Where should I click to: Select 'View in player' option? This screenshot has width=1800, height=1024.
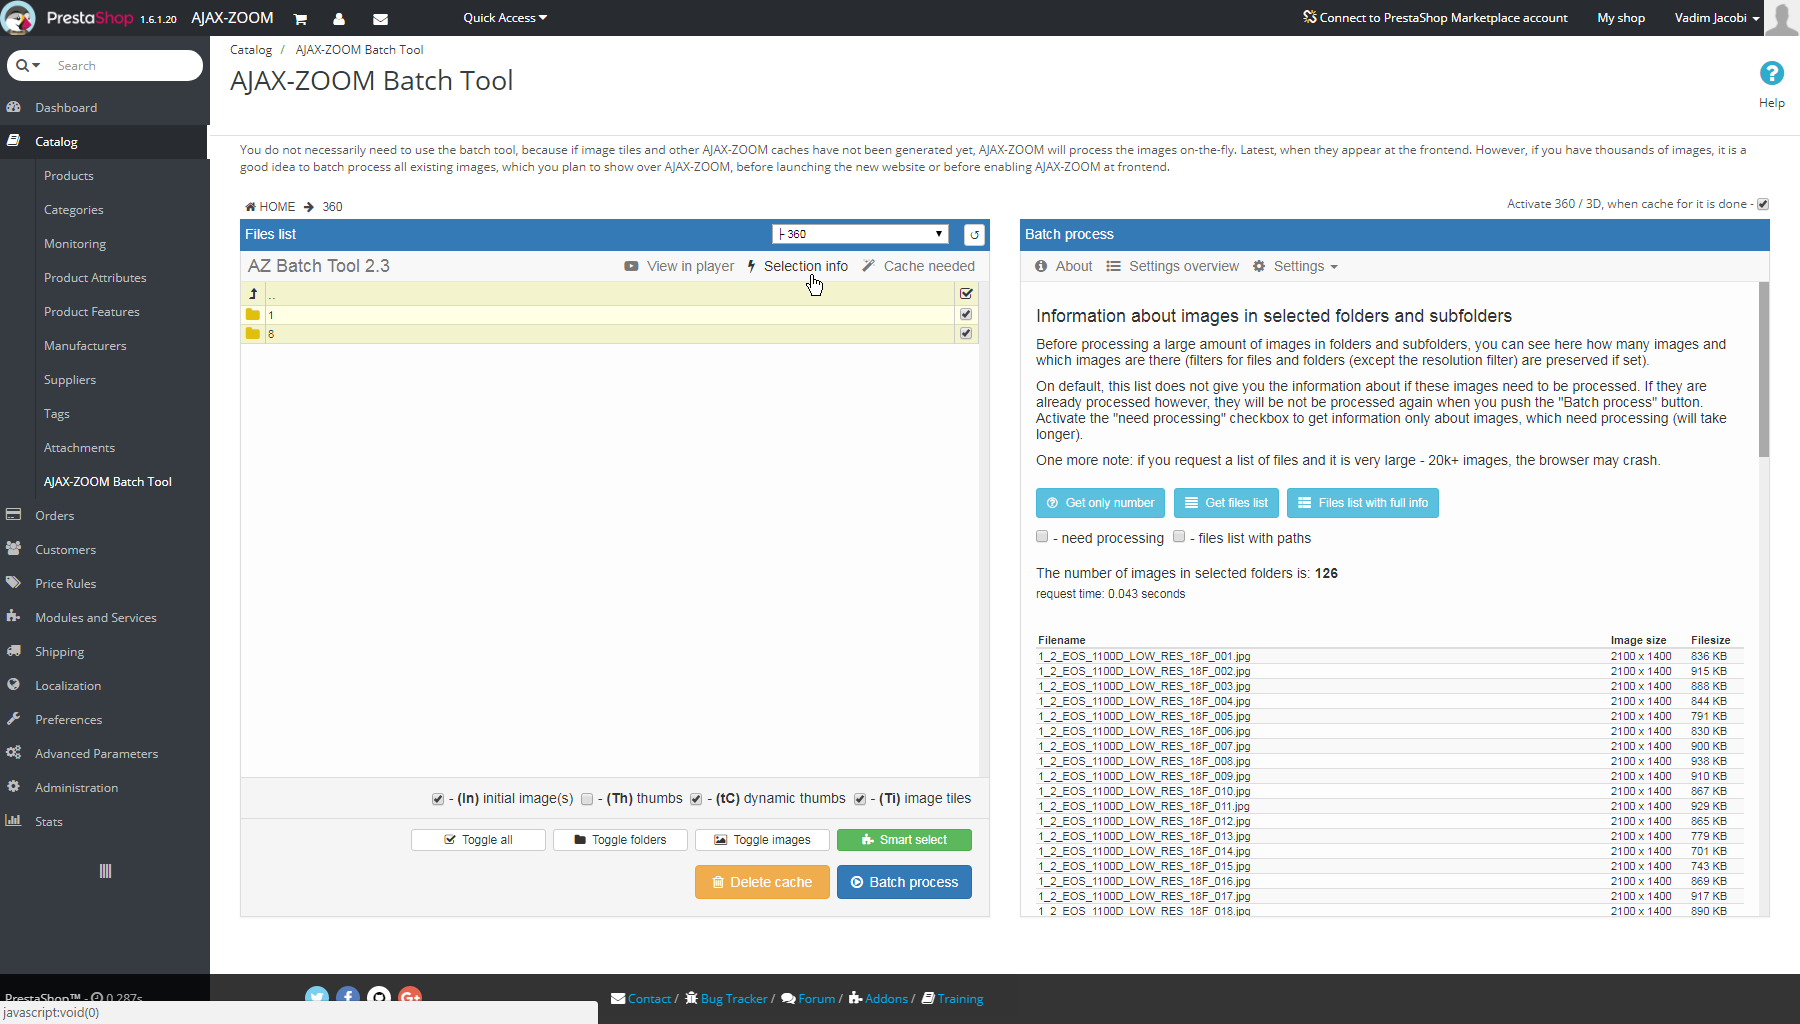point(679,266)
